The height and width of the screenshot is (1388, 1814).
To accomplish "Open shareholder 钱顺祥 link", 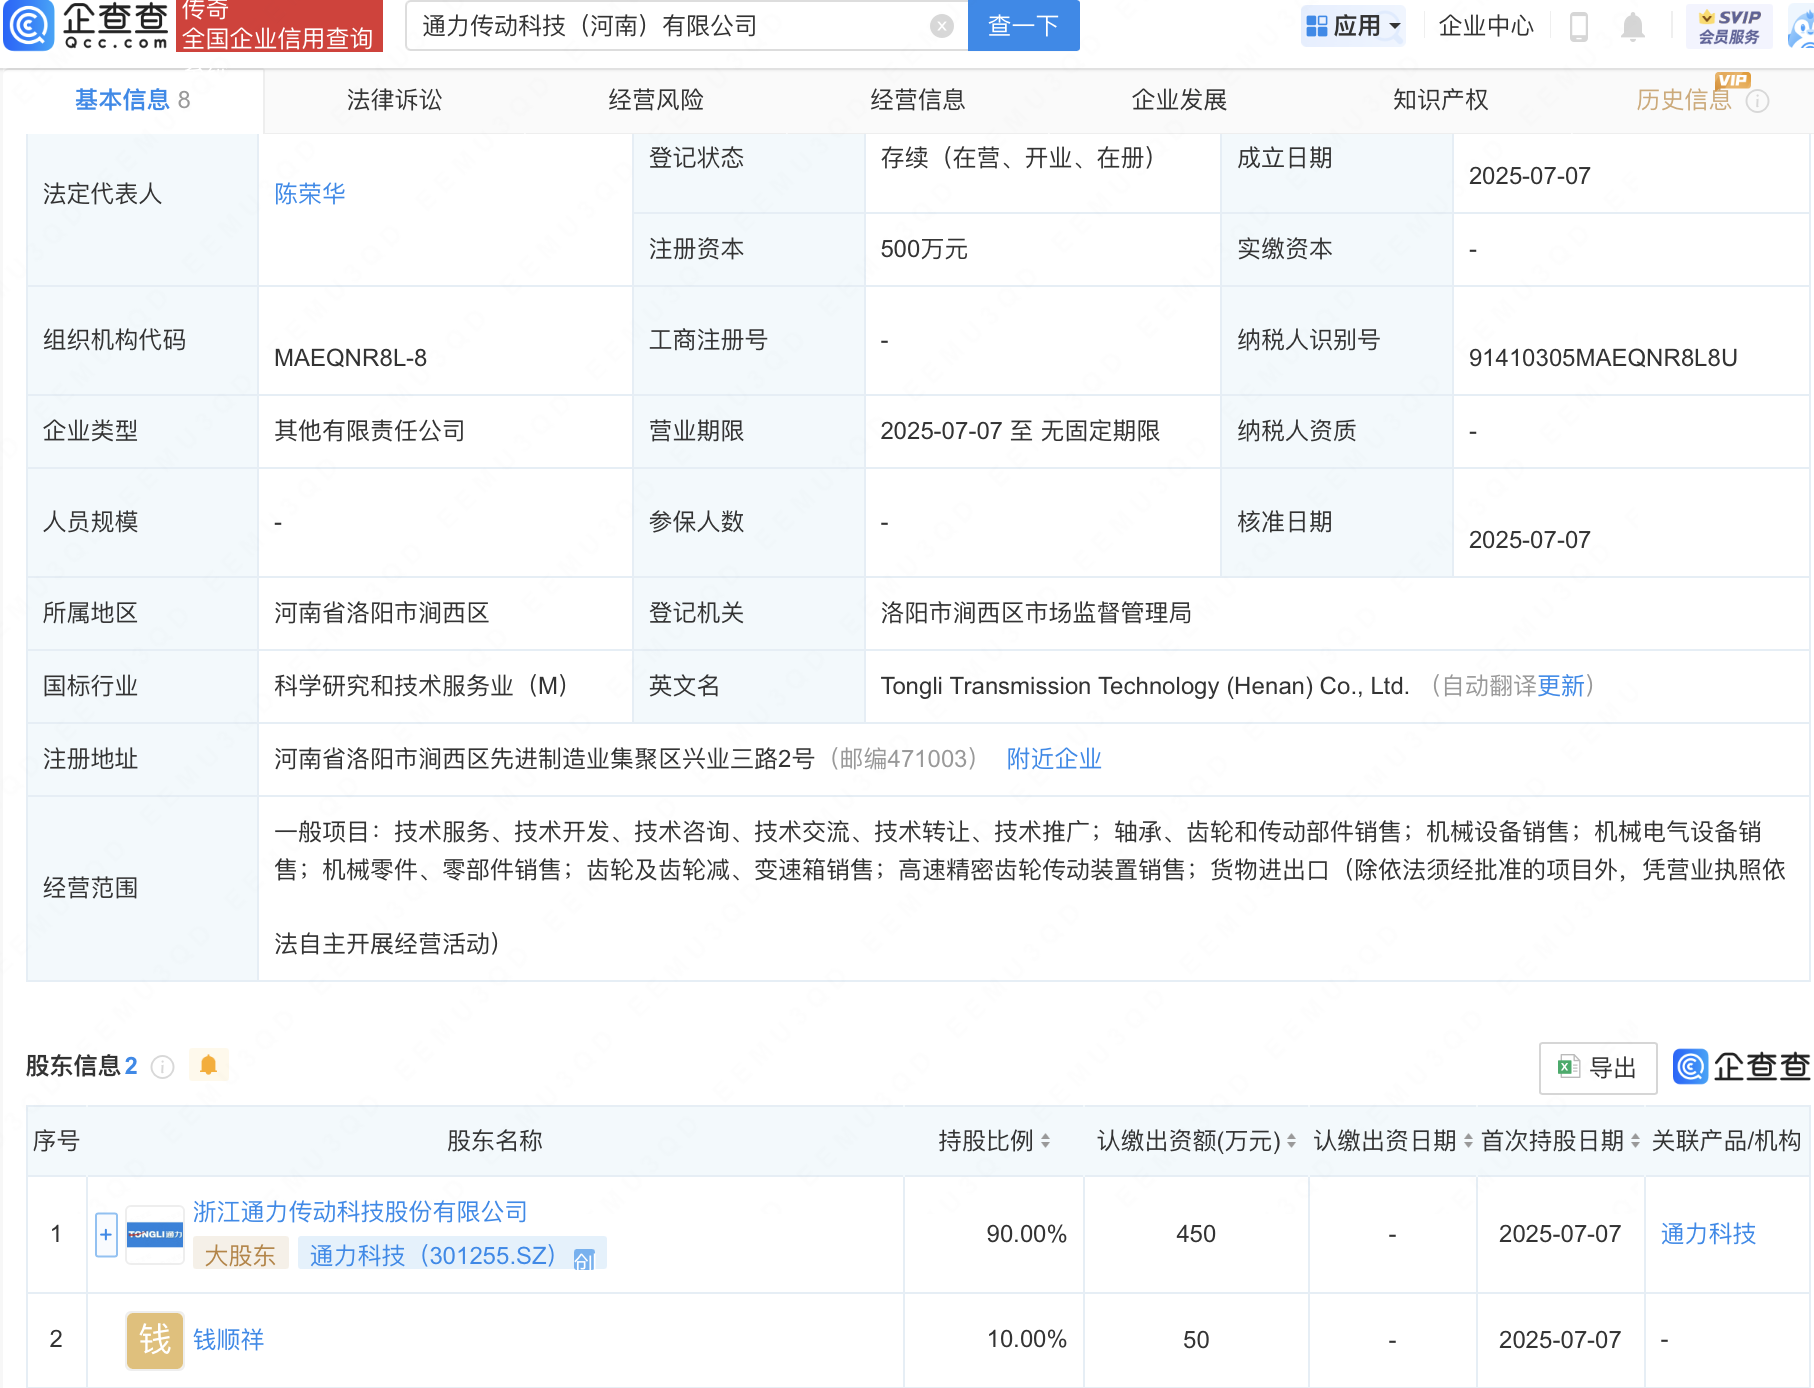I will click(229, 1340).
